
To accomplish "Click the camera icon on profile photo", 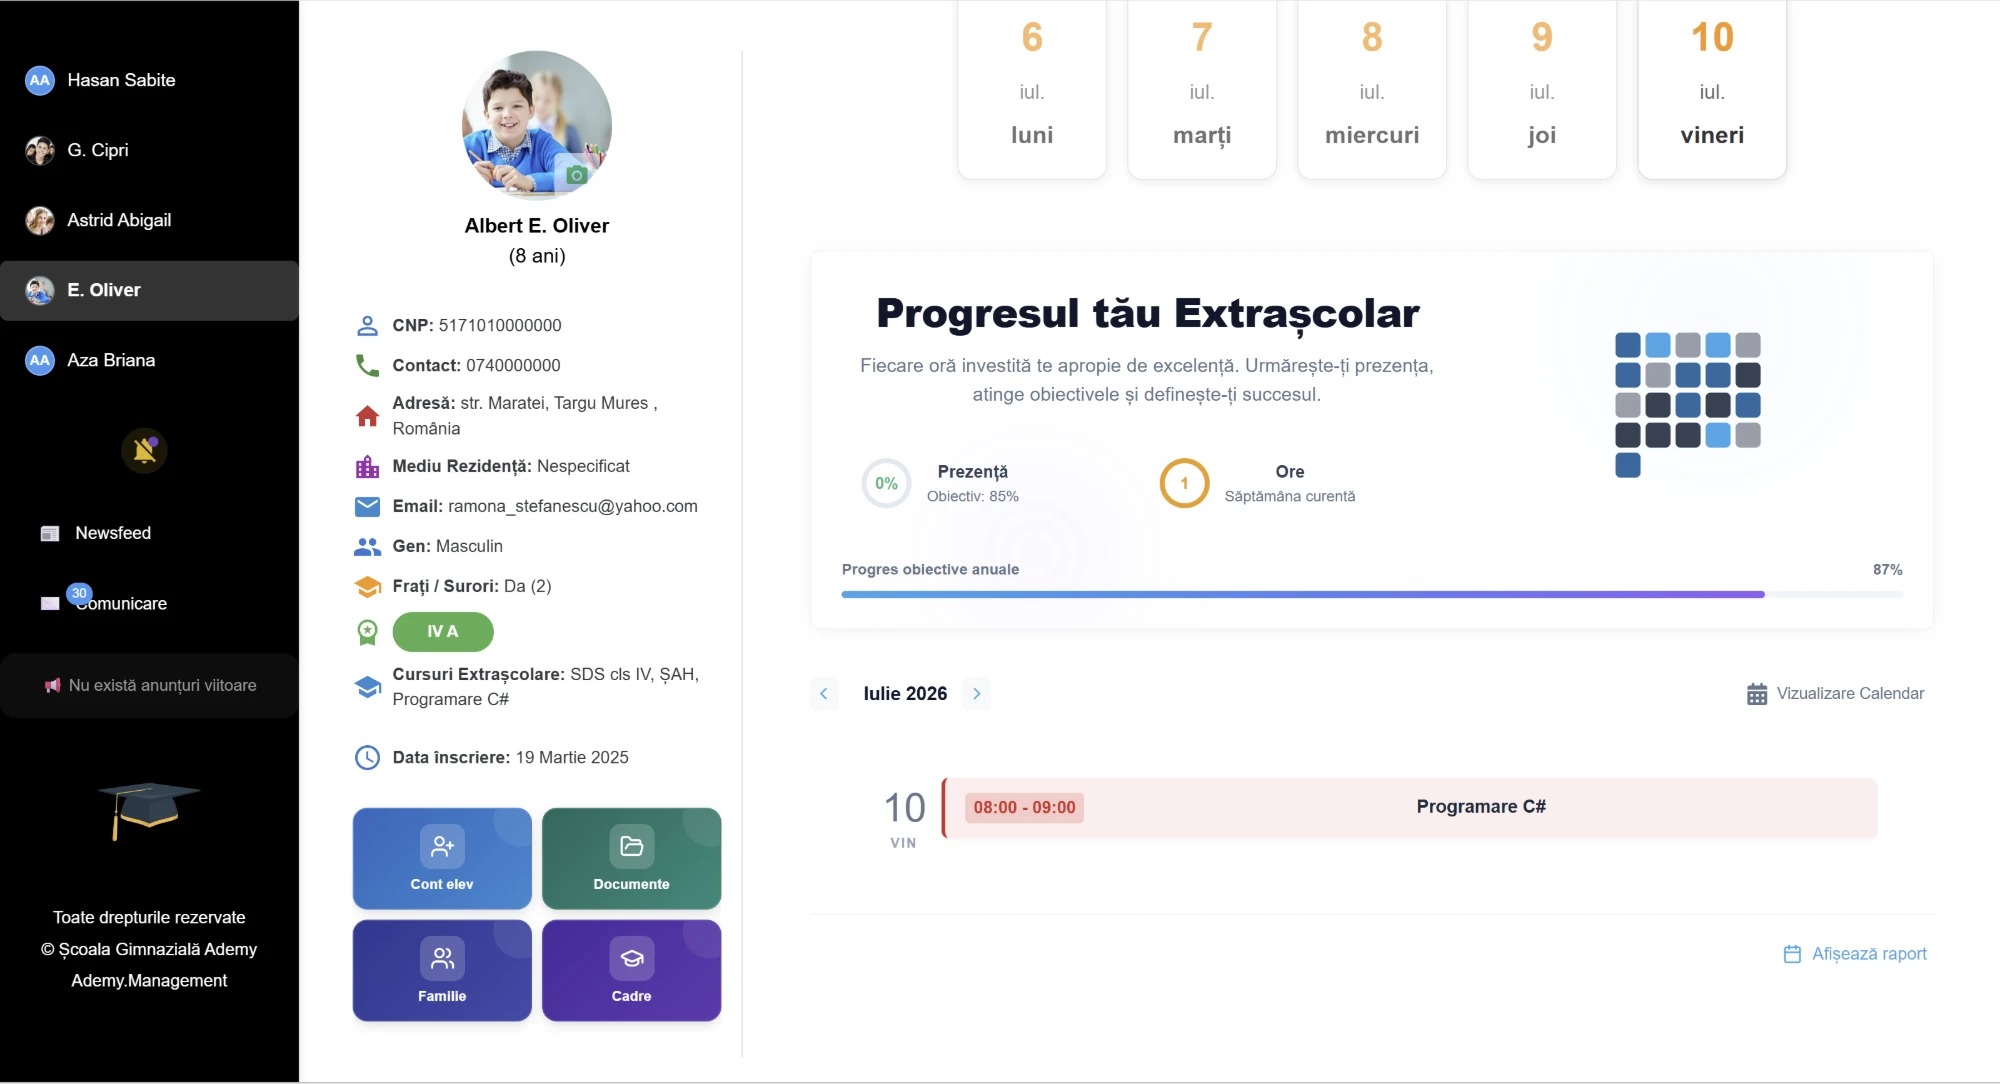I will pyautogui.click(x=576, y=175).
